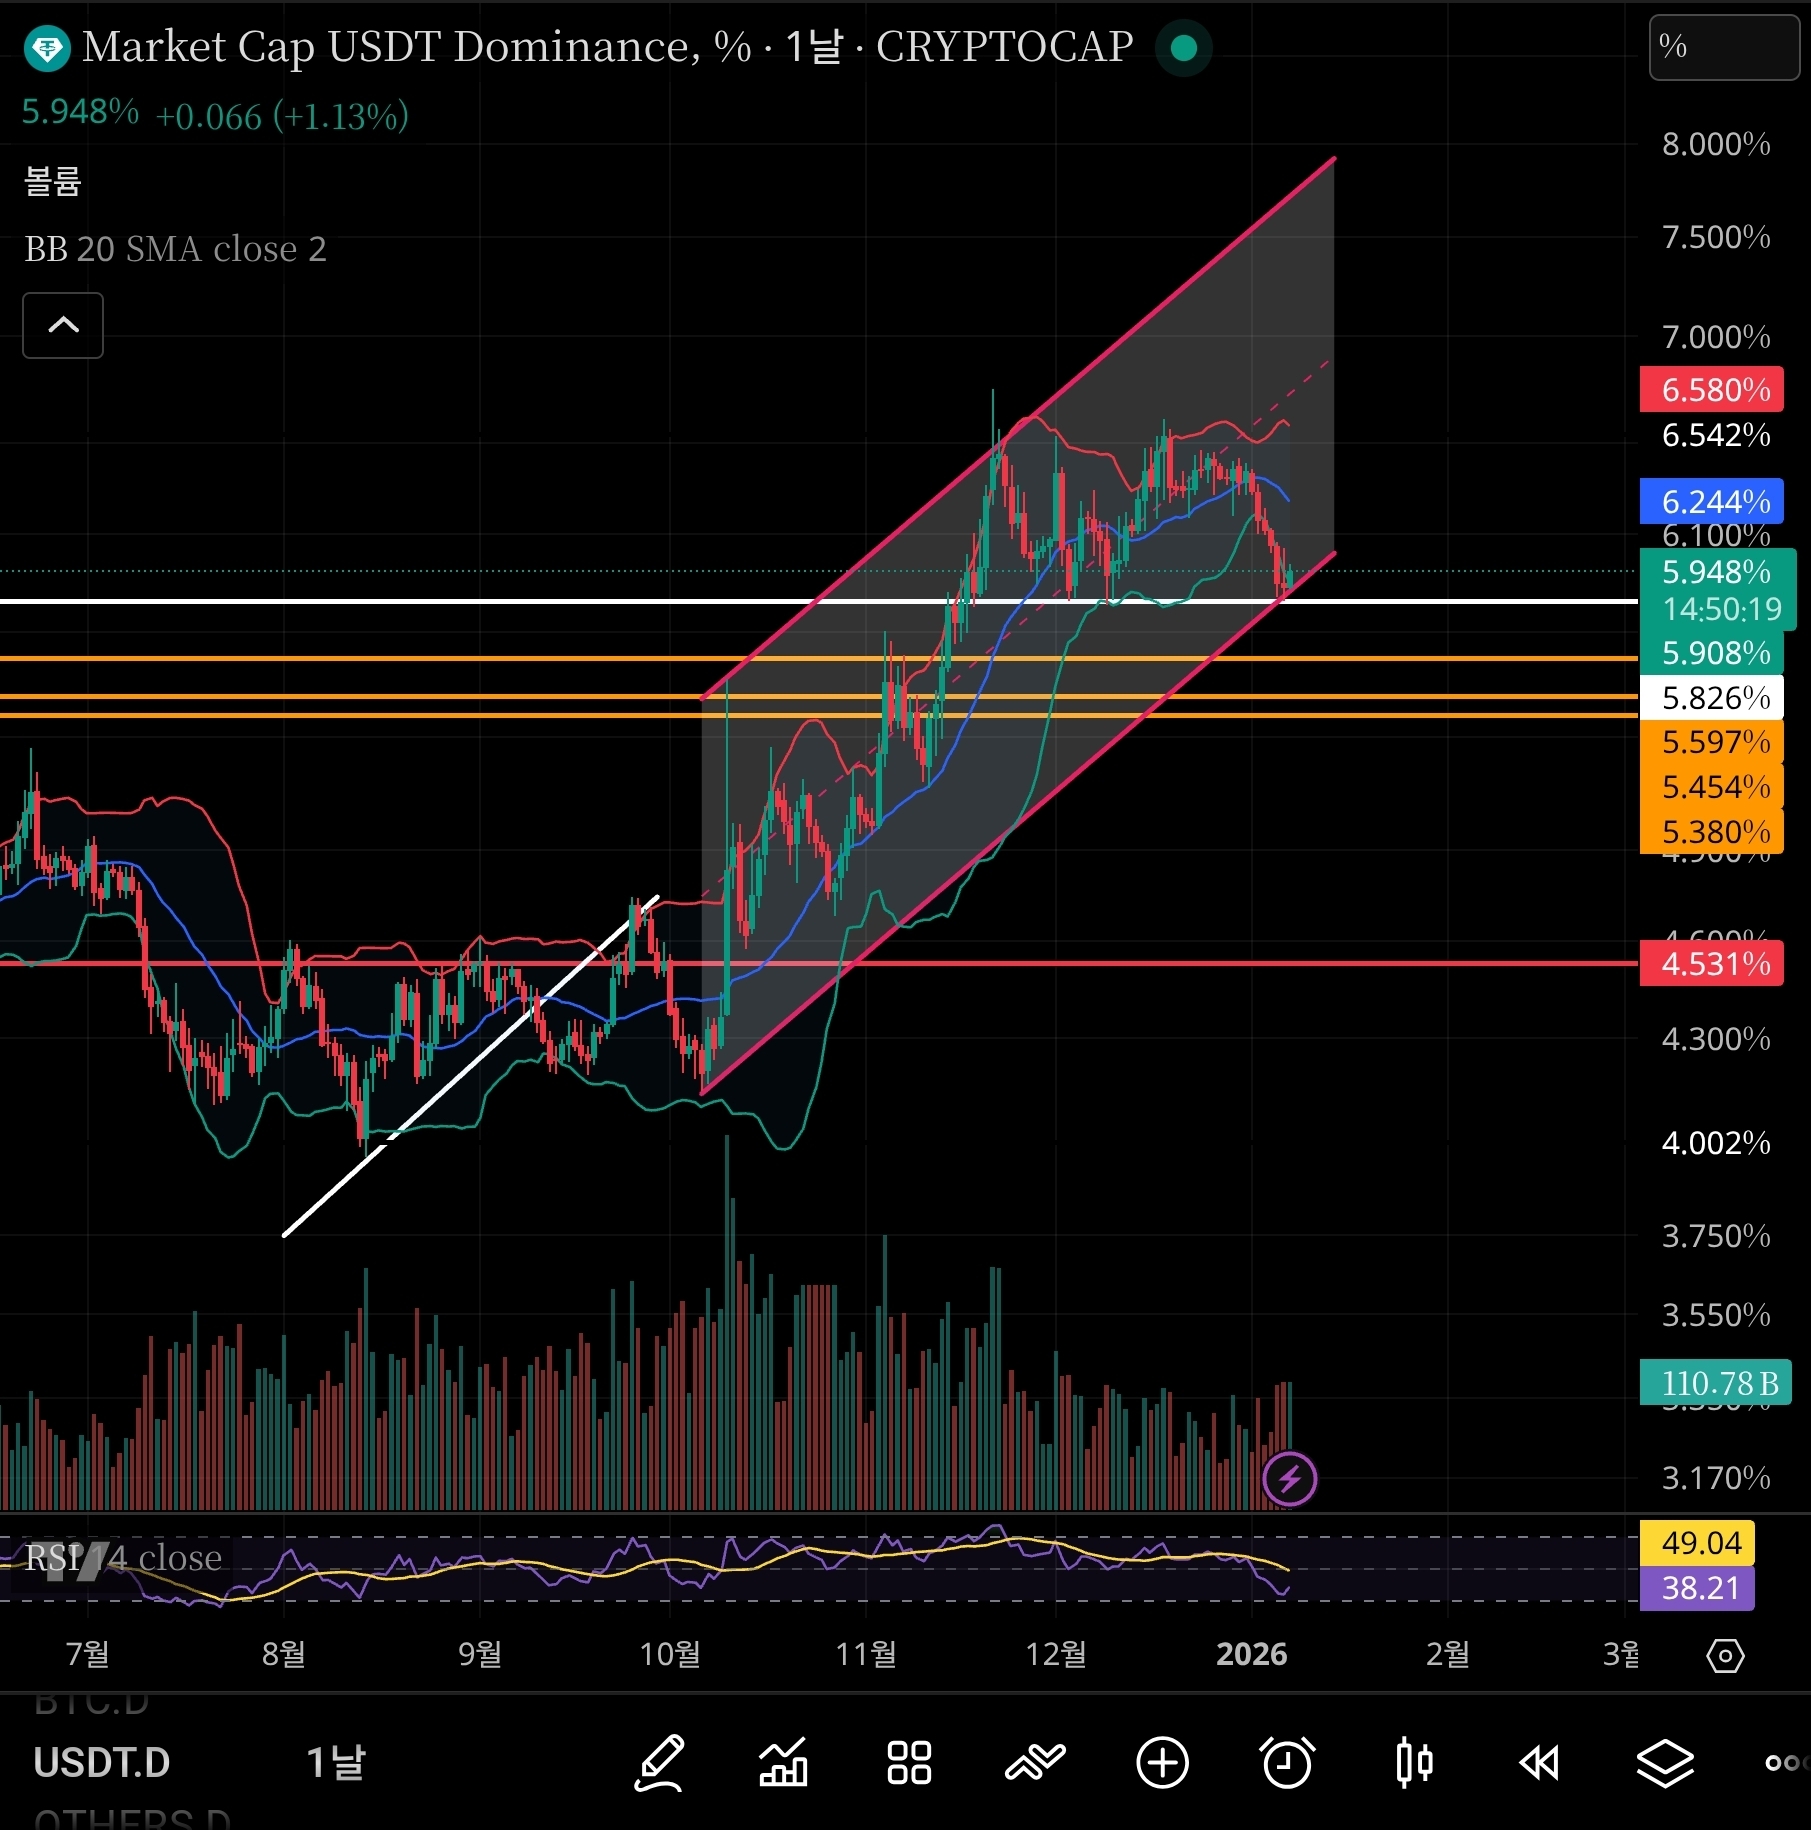The width and height of the screenshot is (1811, 1830).
Task: Select the USDT.D symbol in list
Action: 102,1763
